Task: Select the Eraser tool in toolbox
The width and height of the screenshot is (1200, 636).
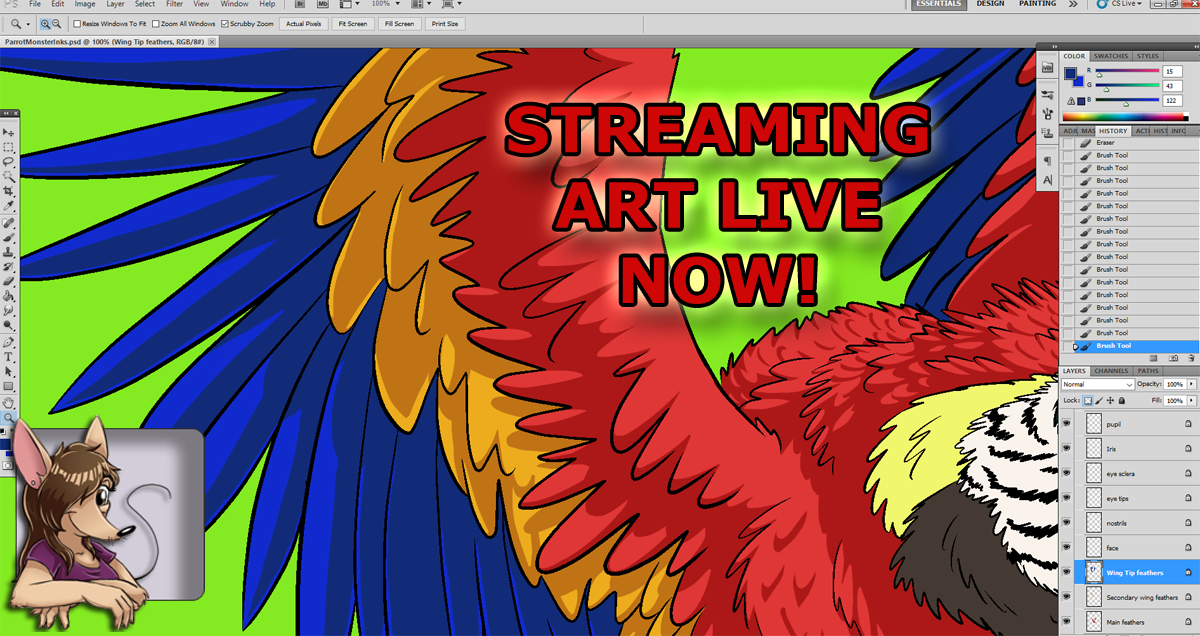Action: coord(9,281)
